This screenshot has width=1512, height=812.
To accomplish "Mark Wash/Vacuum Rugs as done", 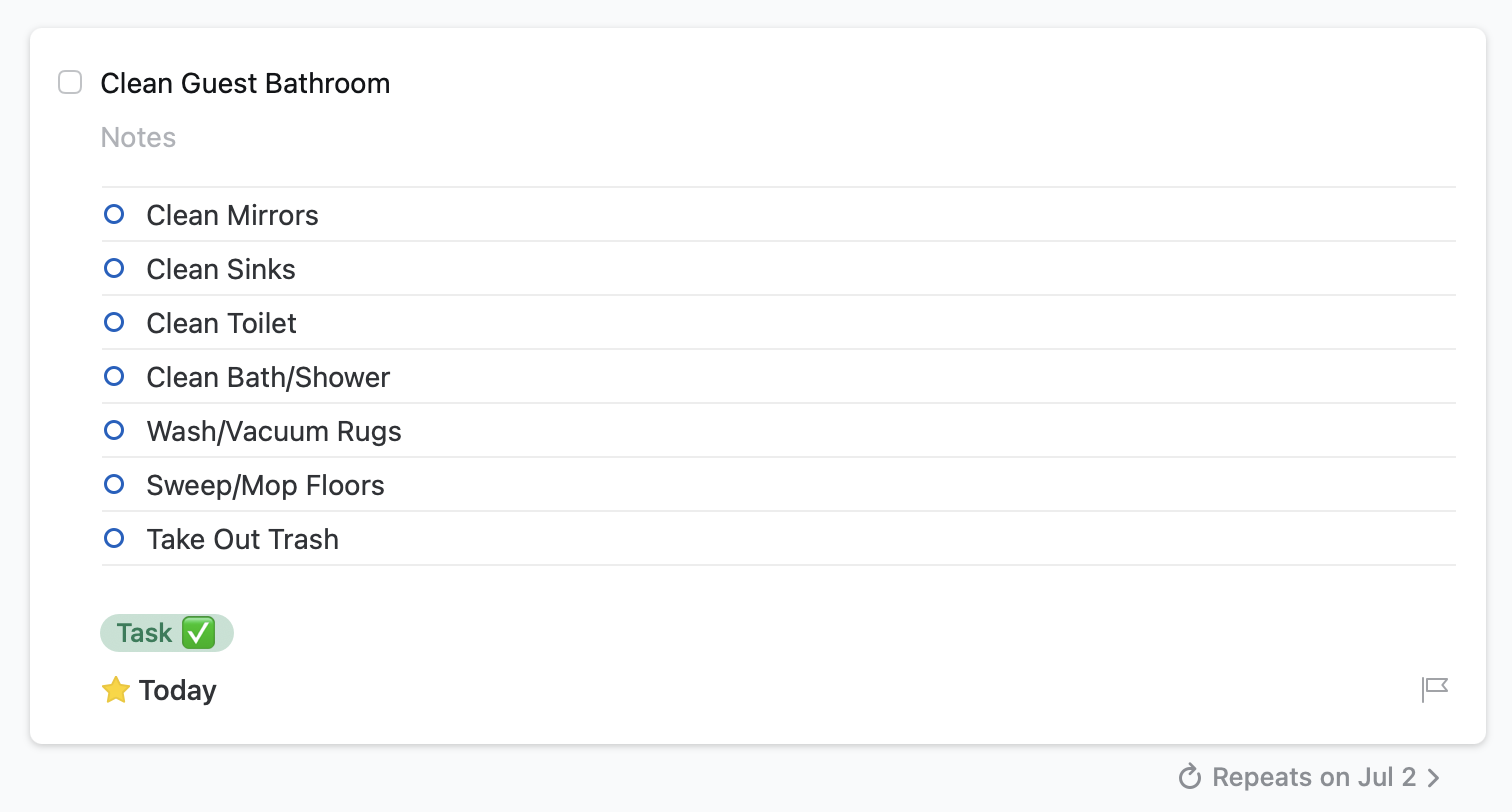I will (x=114, y=431).
